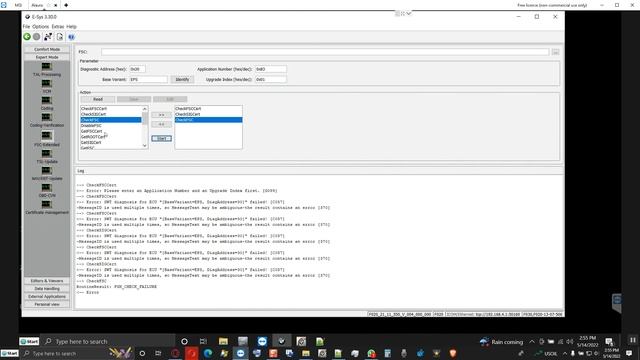Click the inner taskbar search box
This screenshot has height=360, width=640.
coord(108,341)
